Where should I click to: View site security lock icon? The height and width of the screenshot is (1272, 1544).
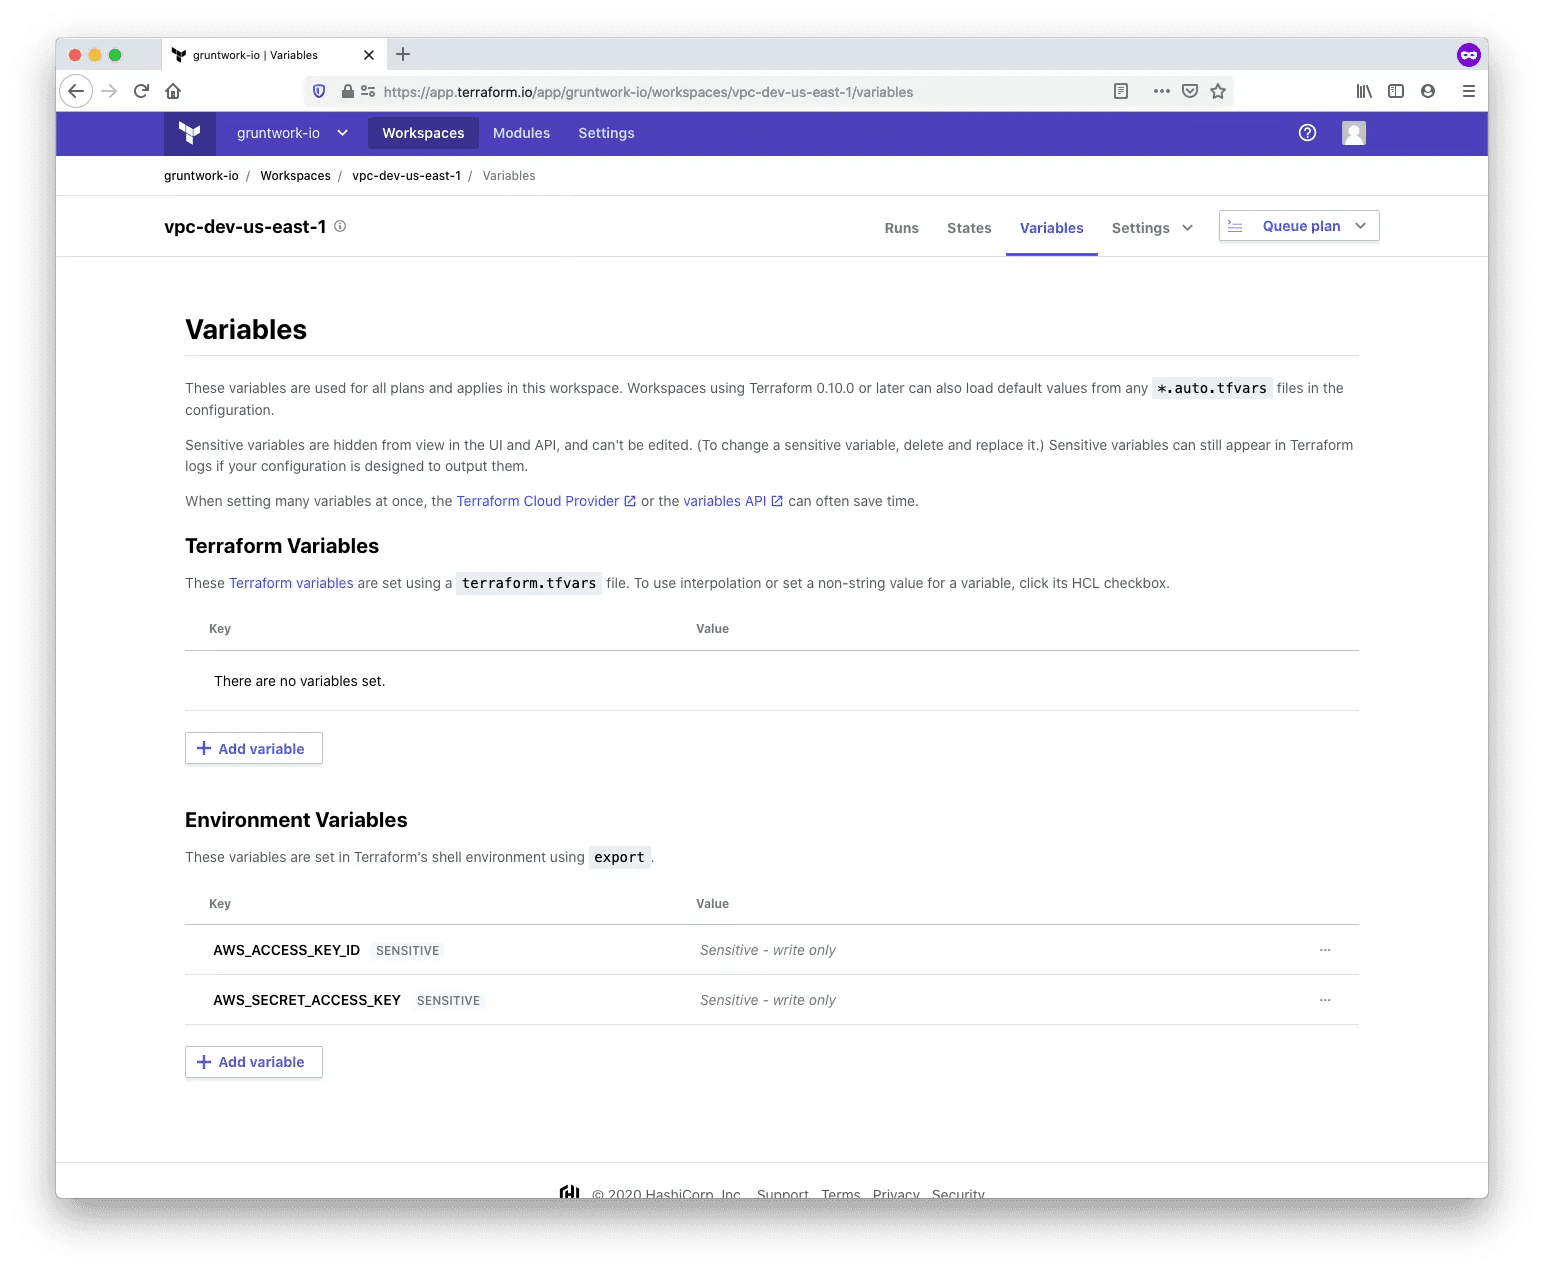tap(348, 91)
